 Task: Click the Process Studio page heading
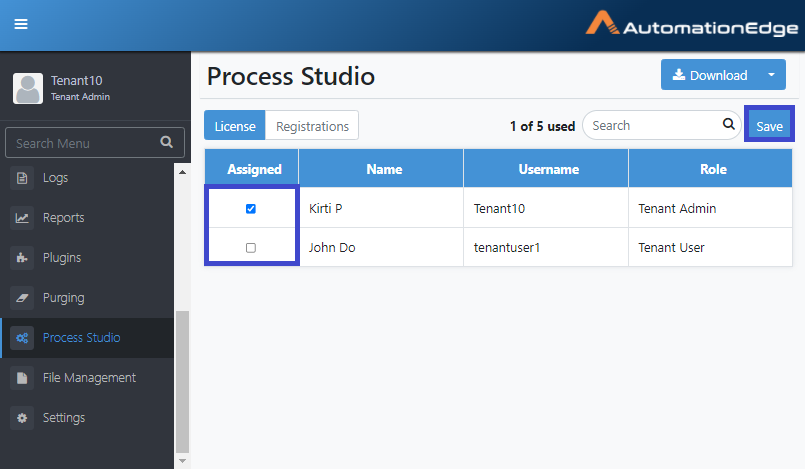[x=291, y=76]
